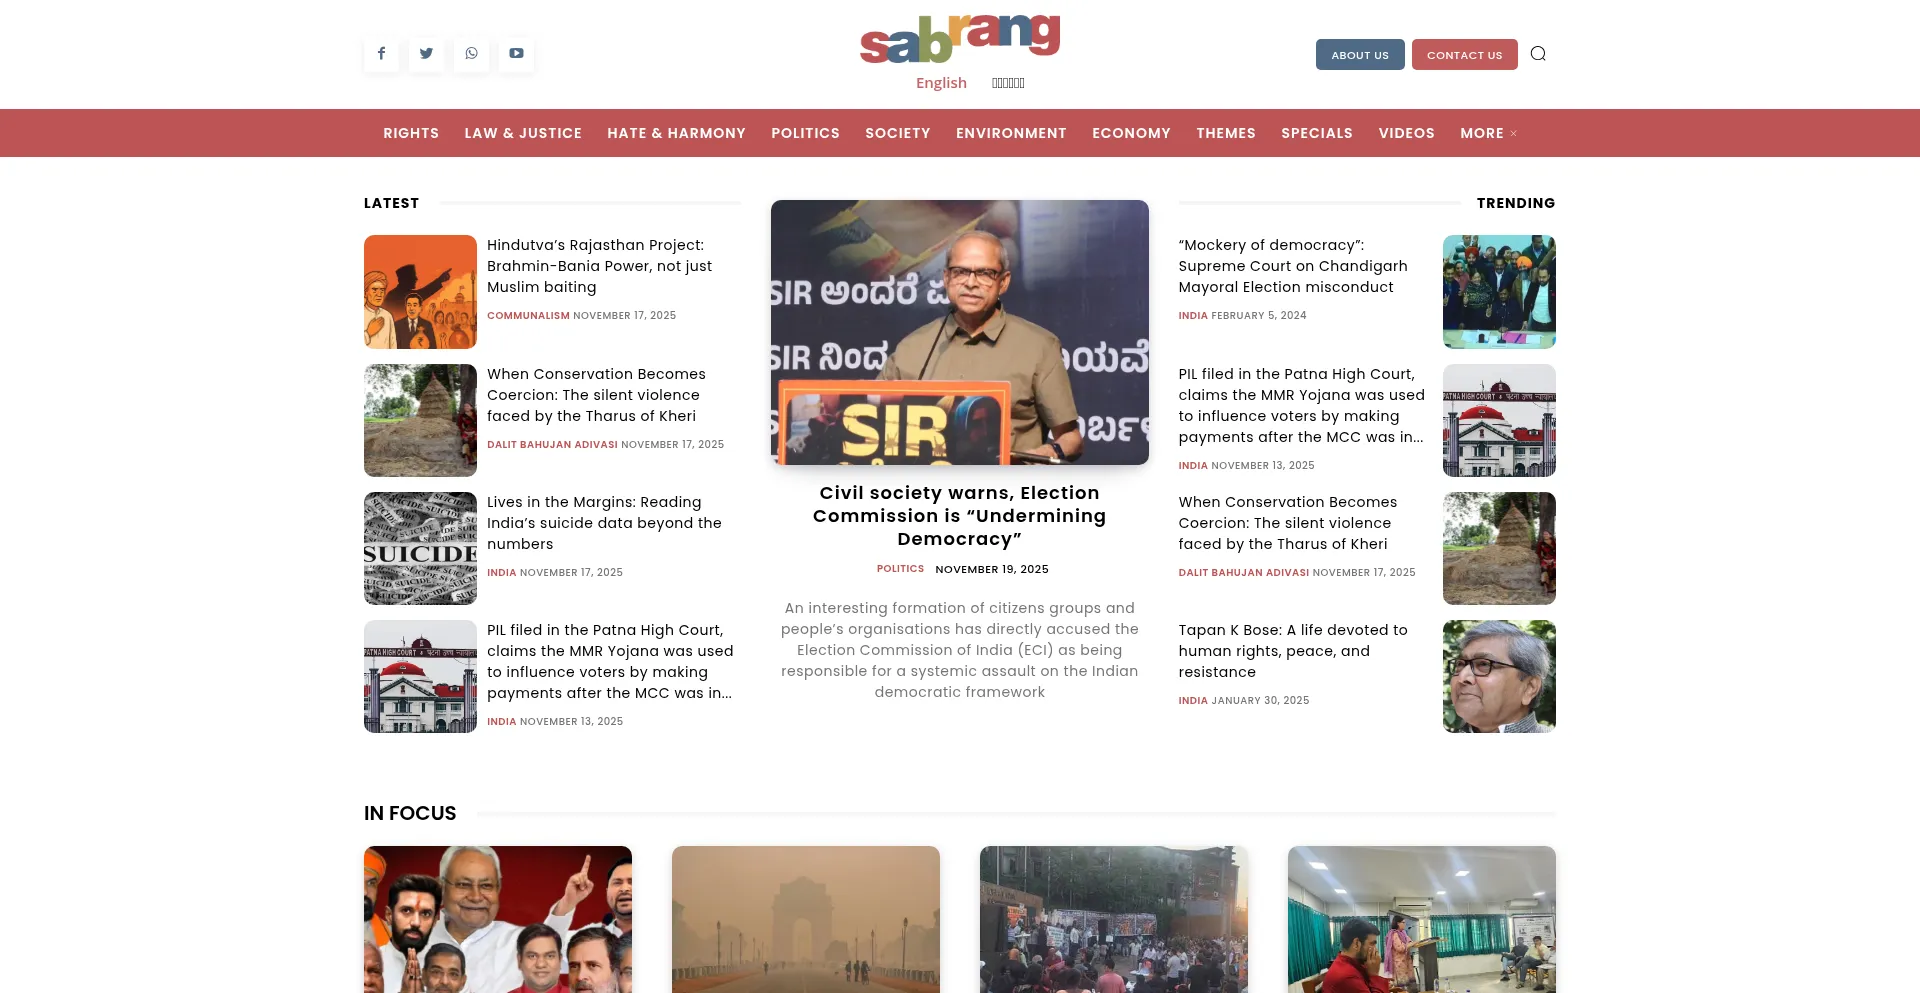1920x993 pixels.
Task: Switch site language to English
Action: click(941, 83)
